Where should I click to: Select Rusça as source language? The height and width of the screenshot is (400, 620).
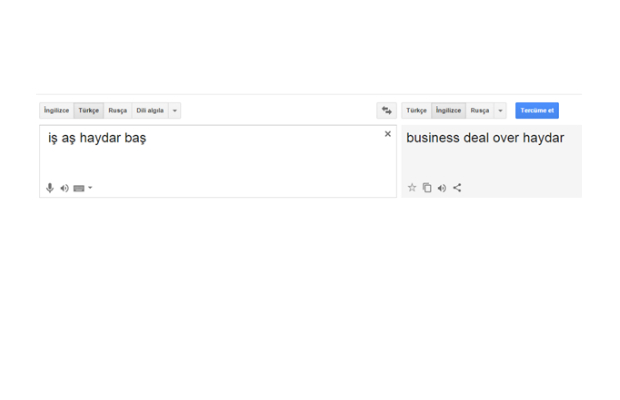click(x=118, y=111)
